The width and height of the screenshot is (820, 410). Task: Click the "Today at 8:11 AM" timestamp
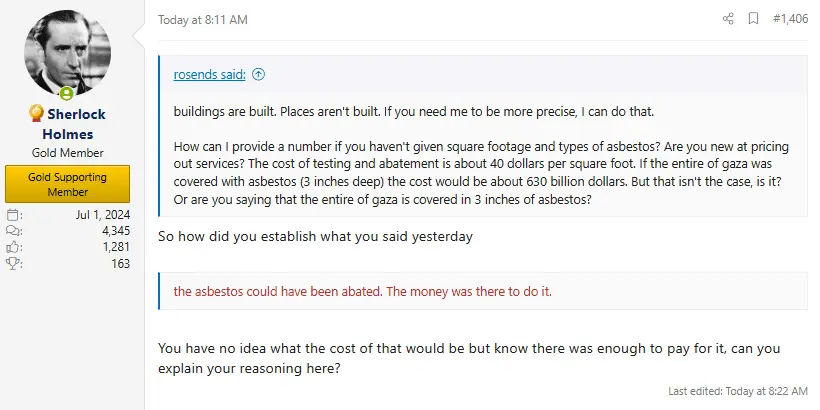(x=202, y=20)
